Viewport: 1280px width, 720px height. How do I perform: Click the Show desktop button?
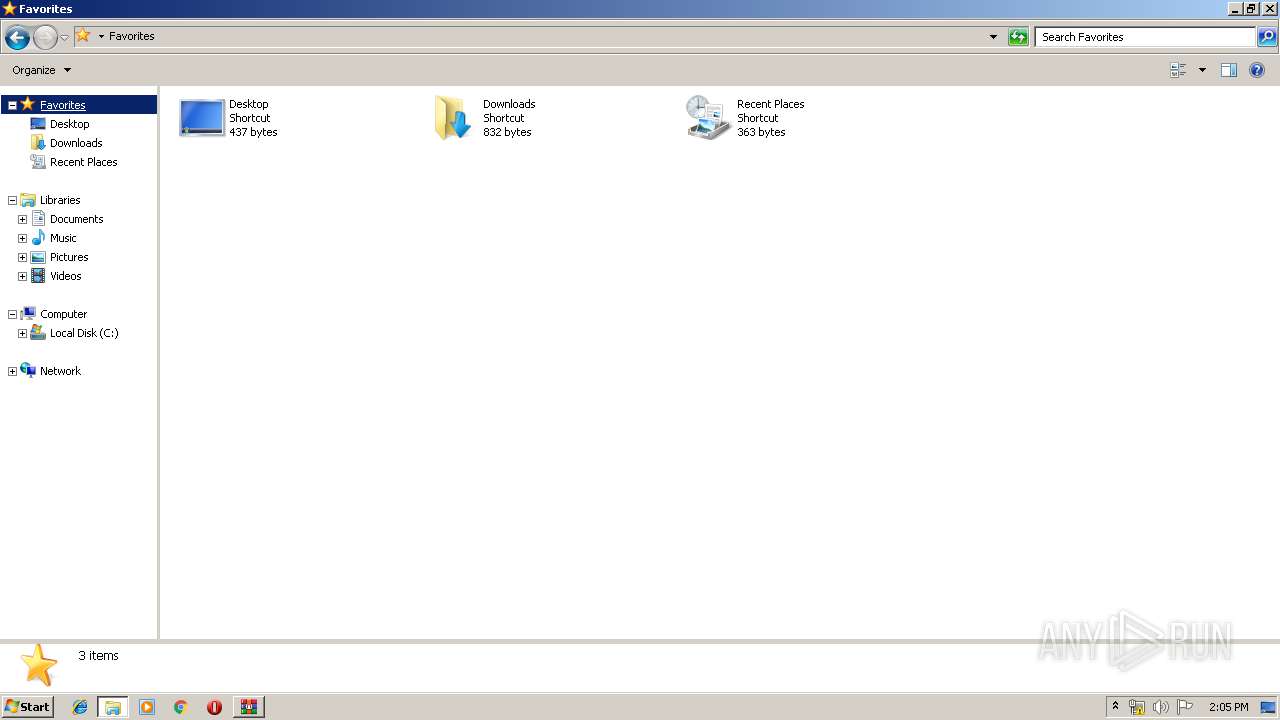pyautogui.click(x=1269, y=707)
